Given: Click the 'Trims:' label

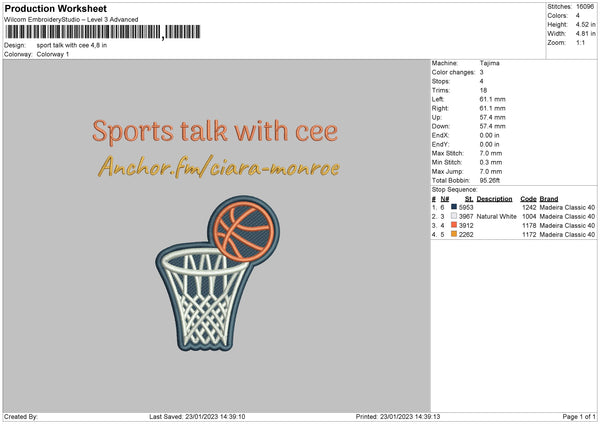Looking at the screenshot, I should click(x=440, y=90).
